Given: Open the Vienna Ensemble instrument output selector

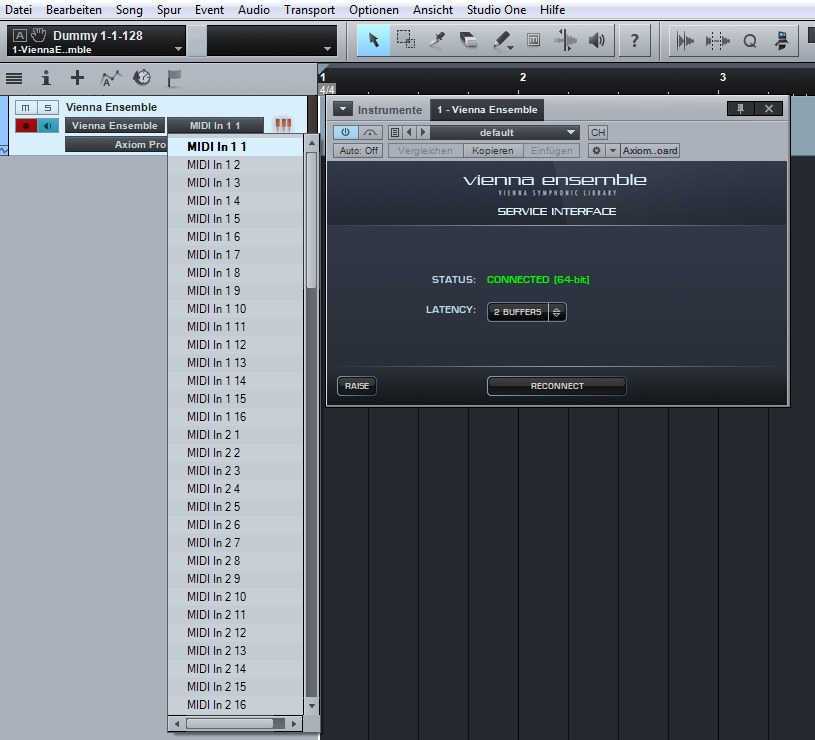Looking at the screenshot, I should pos(114,125).
